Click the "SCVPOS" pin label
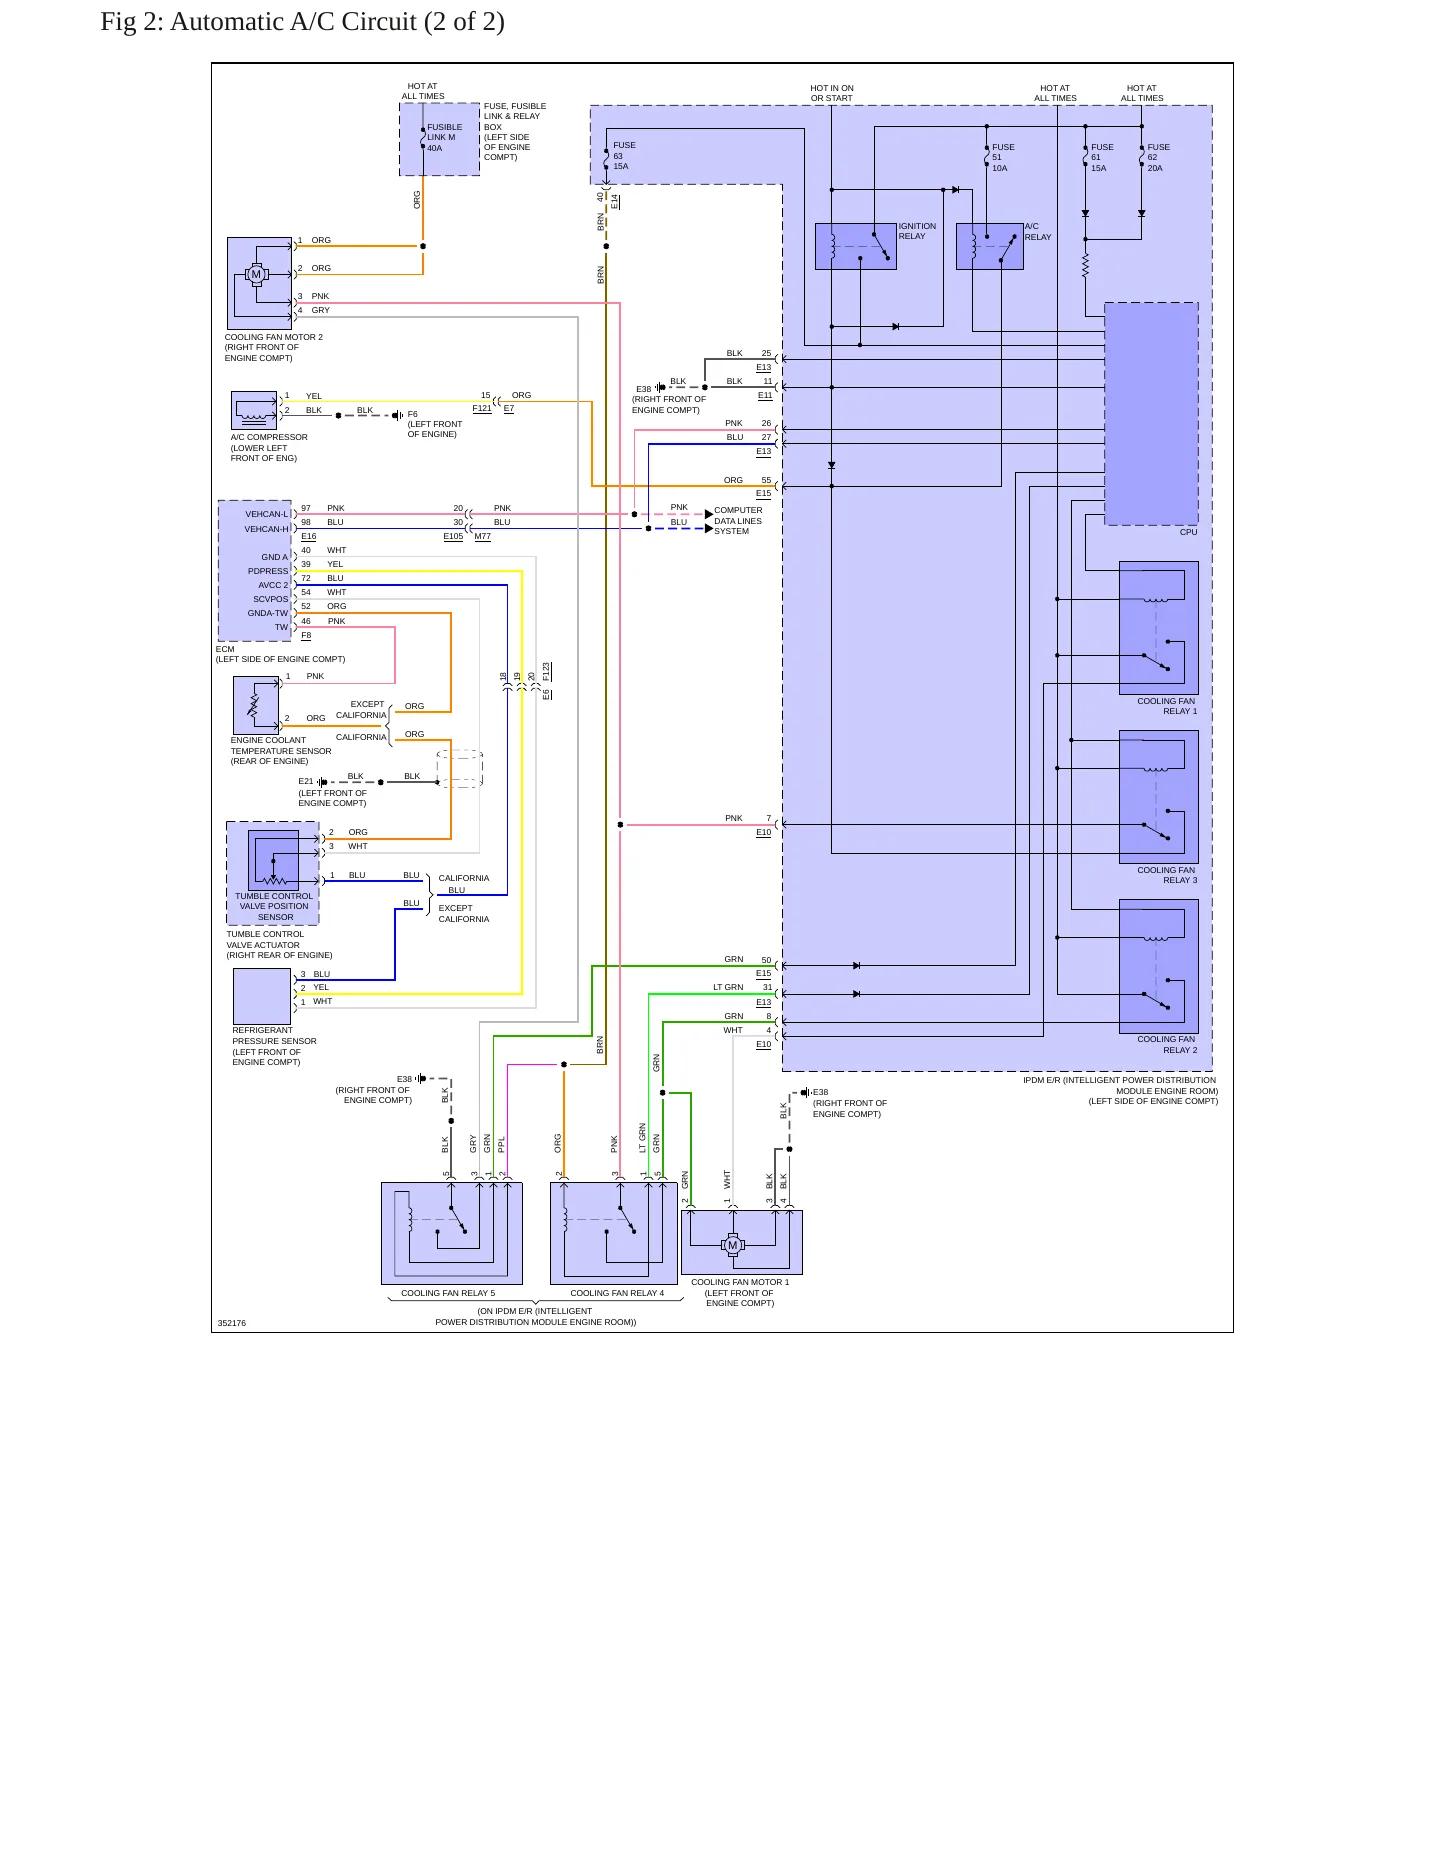Screen dimensions: 1445x1870 [270, 599]
